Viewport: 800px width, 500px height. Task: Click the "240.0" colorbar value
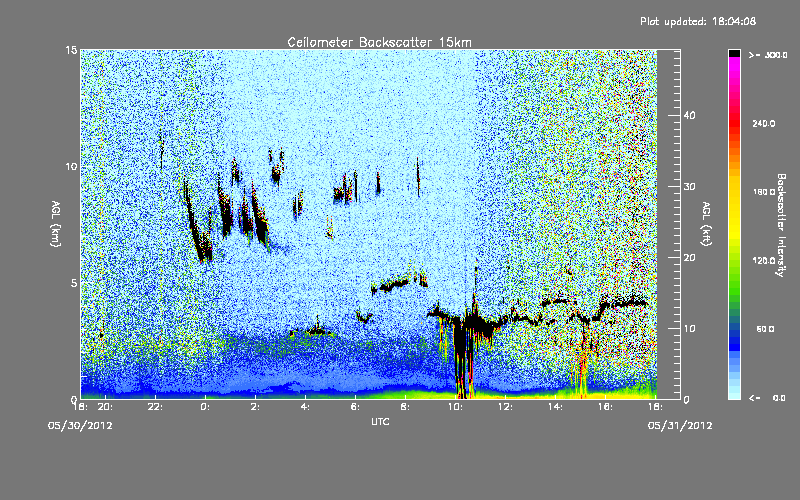(x=764, y=123)
